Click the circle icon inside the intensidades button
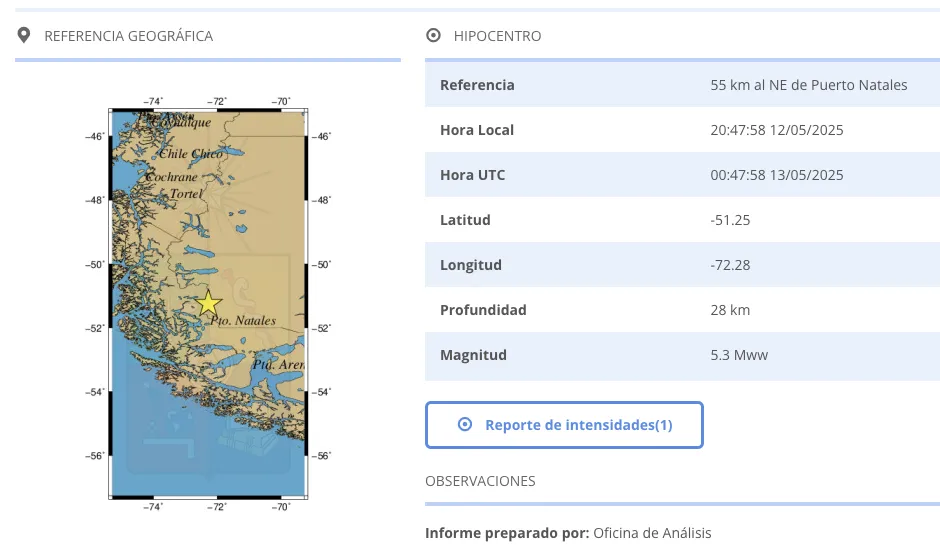The width and height of the screenshot is (940, 556). point(464,425)
